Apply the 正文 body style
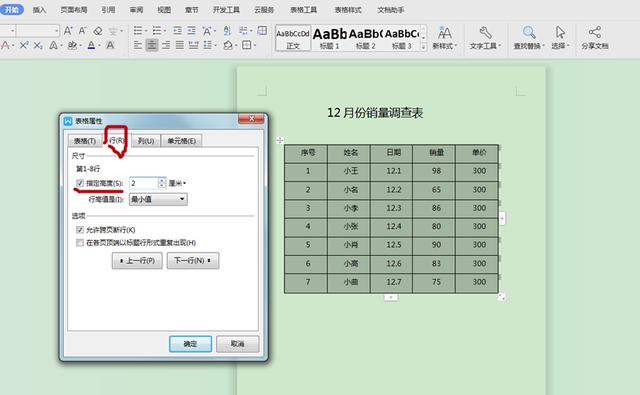Screen dimensions: 640x395 [293, 38]
